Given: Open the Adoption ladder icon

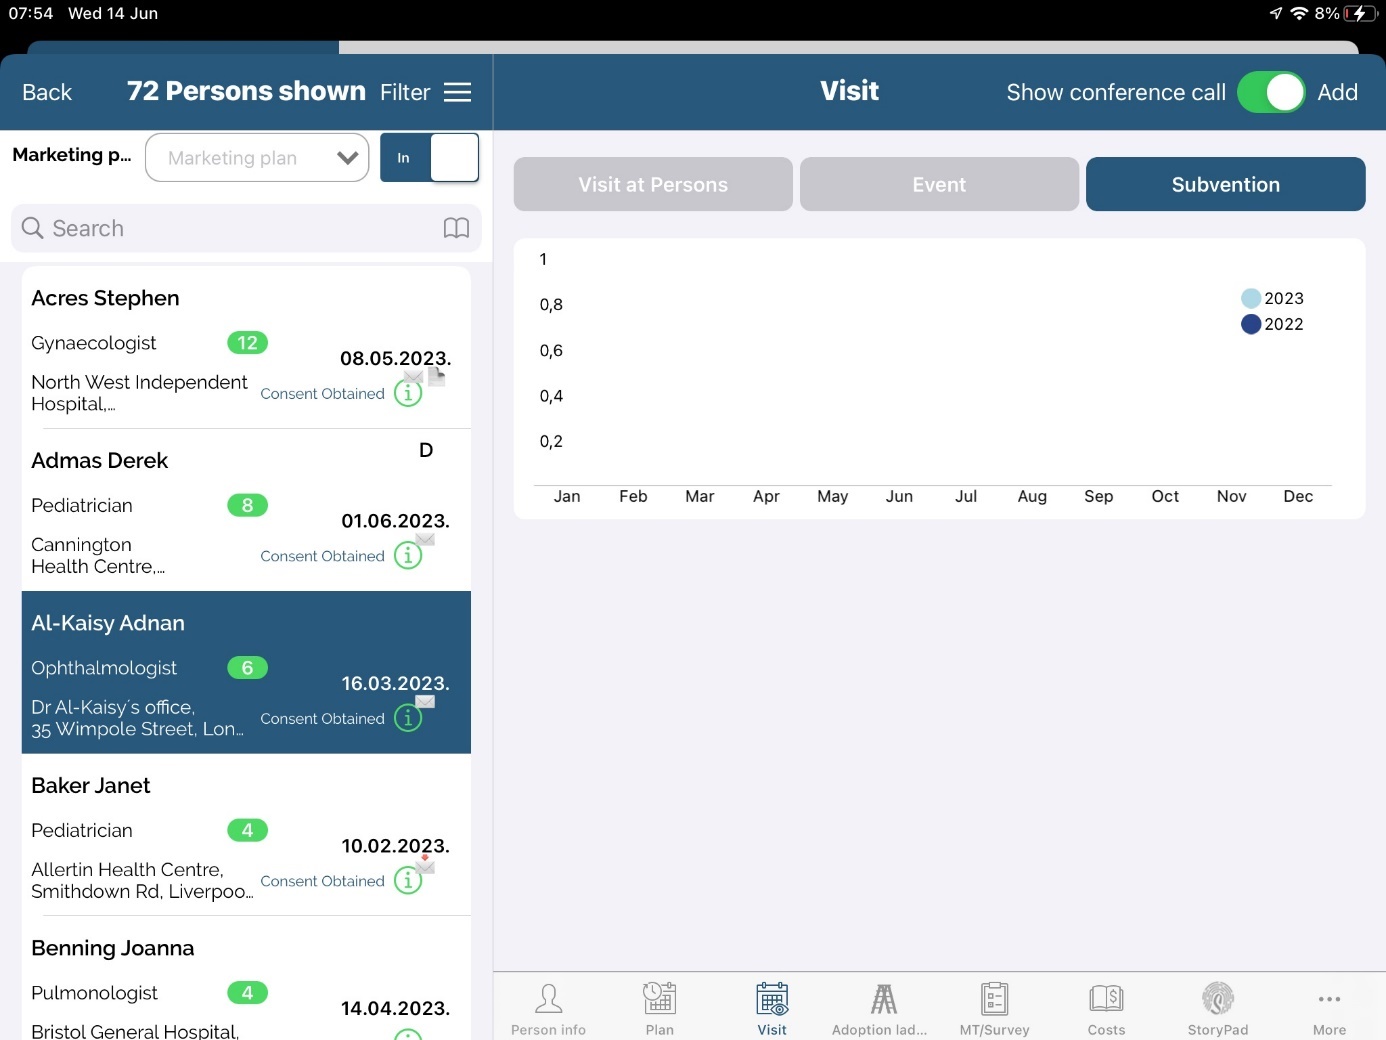Looking at the screenshot, I should pyautogui.click(x=882, y=999).
